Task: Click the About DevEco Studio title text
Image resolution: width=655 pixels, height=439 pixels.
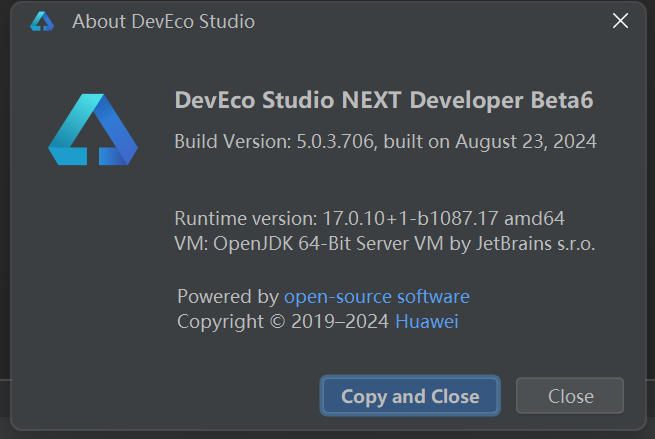Action: coord(163,21)
